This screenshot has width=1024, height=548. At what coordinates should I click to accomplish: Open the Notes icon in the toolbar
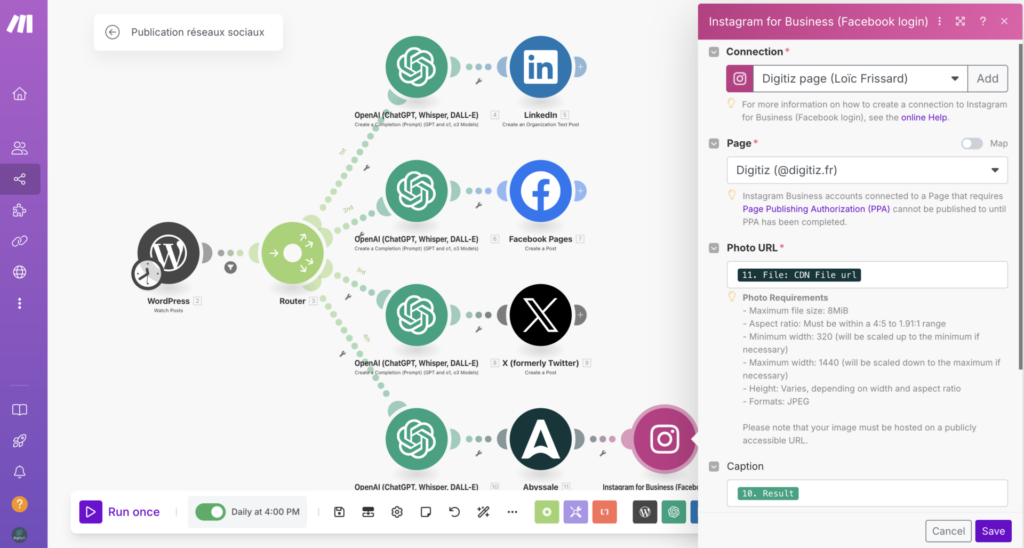point(426,512)
